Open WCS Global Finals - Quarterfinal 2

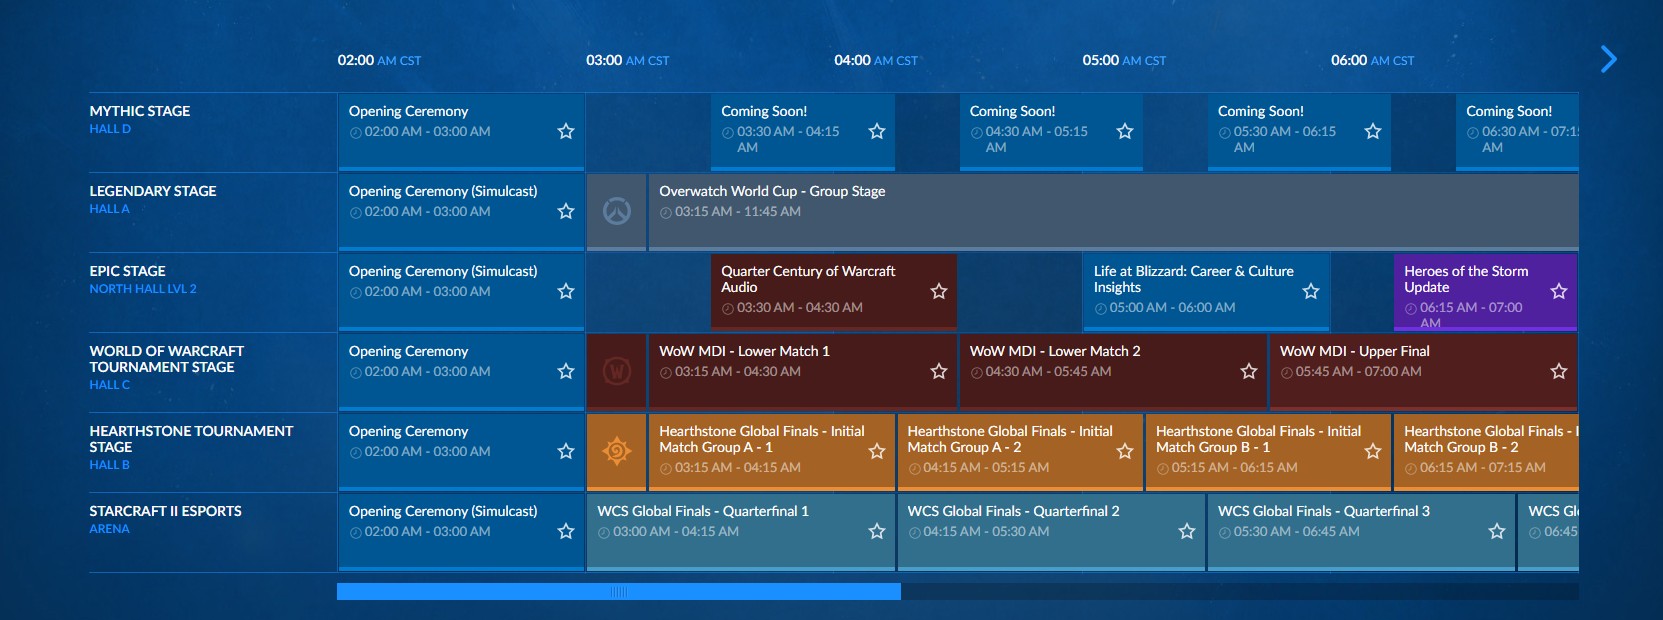[1051, 531]
